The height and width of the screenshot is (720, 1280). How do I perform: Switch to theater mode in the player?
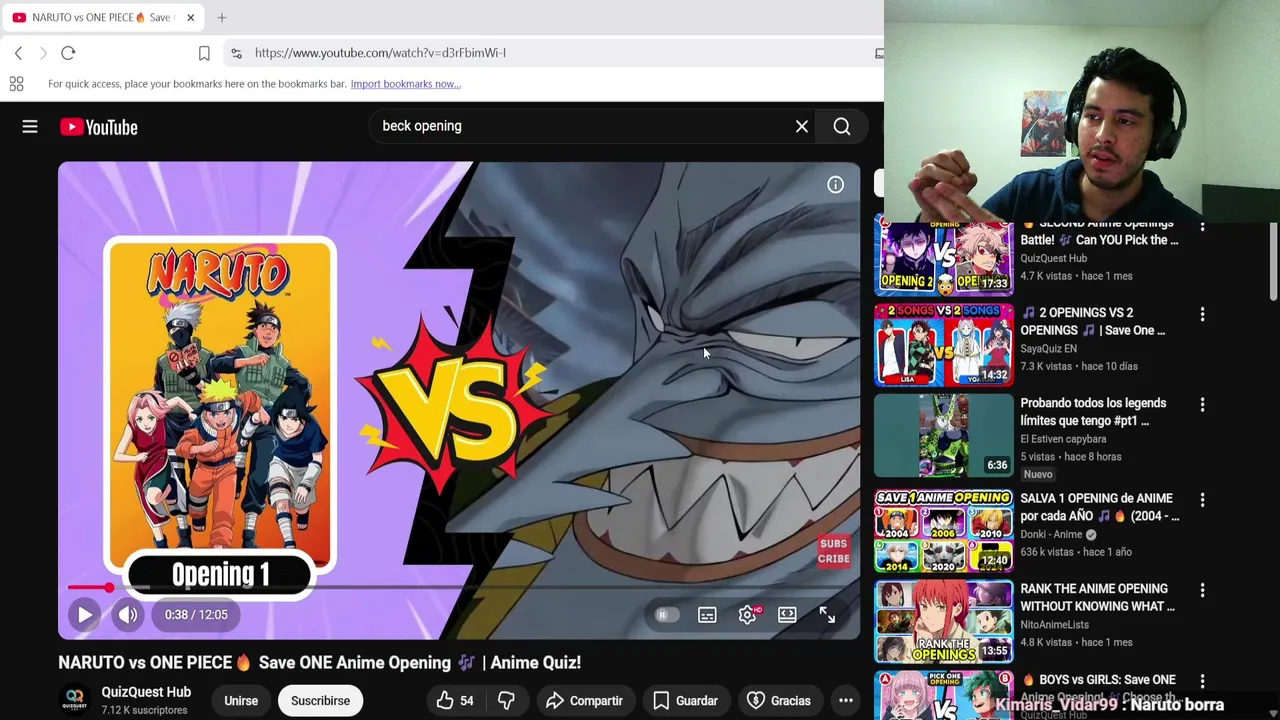pos(787,615)
